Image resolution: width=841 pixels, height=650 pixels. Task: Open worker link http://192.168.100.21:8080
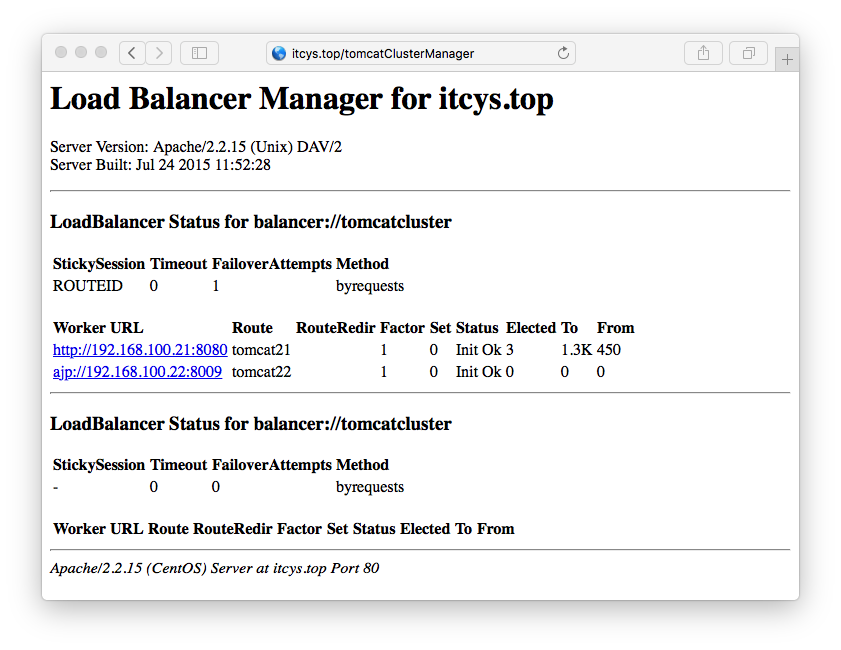click(140, 350)
